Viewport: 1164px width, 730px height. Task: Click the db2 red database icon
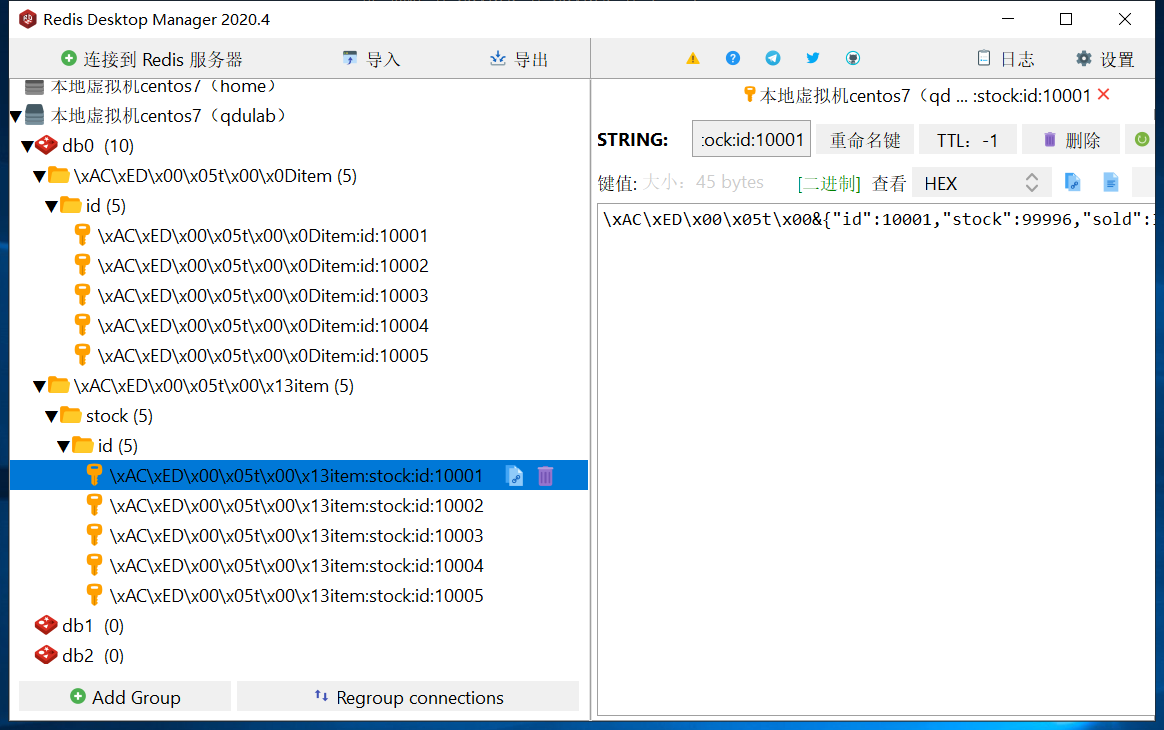pyautogui.click(x=46, y=655)
